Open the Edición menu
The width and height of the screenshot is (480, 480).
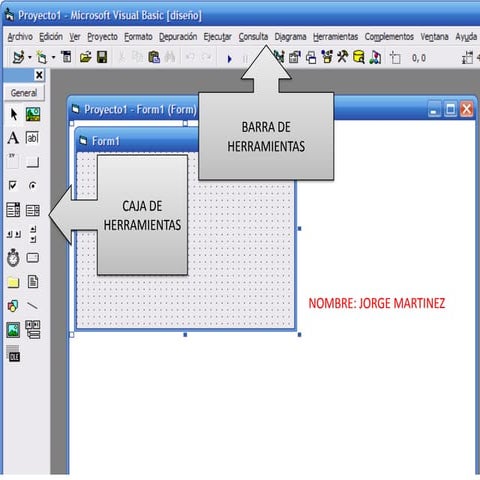click(x=51, y=36)
